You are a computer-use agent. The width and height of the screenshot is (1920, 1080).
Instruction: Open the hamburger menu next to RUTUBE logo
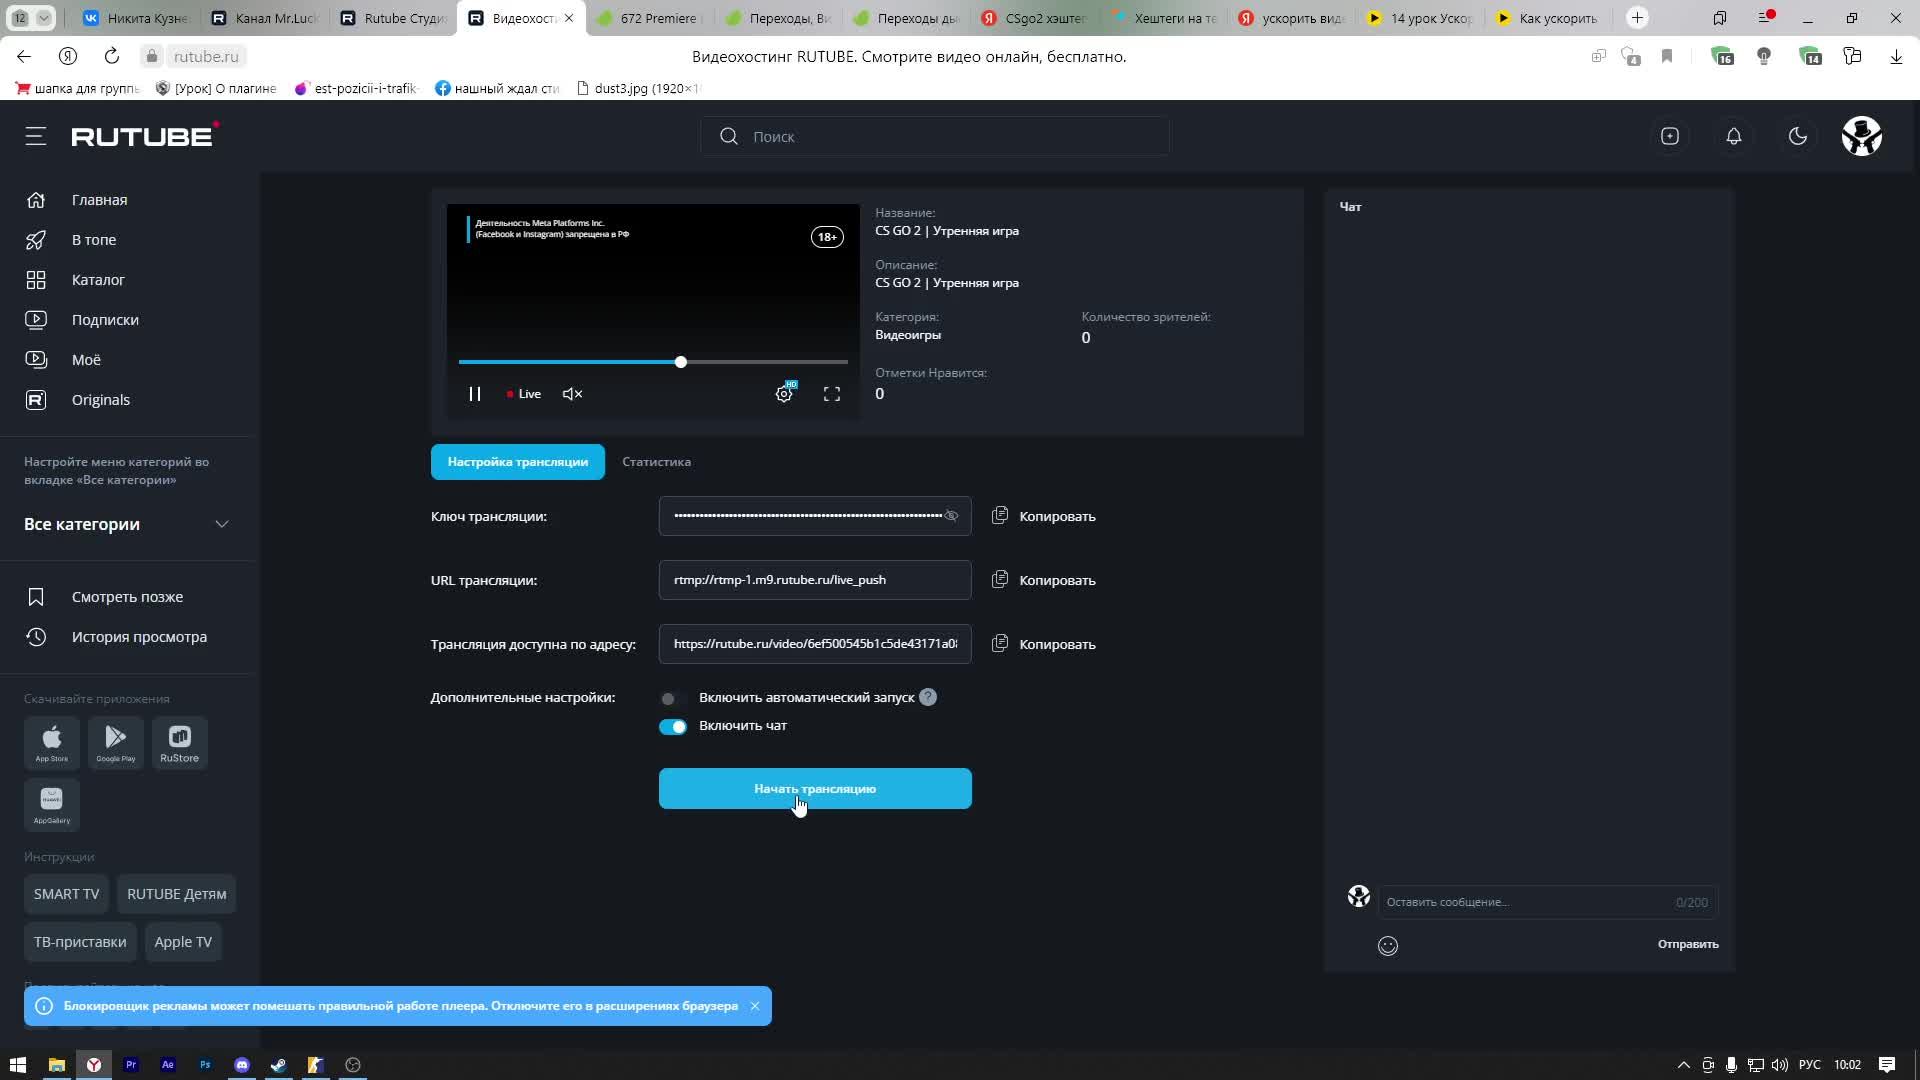tap(36, 136)
